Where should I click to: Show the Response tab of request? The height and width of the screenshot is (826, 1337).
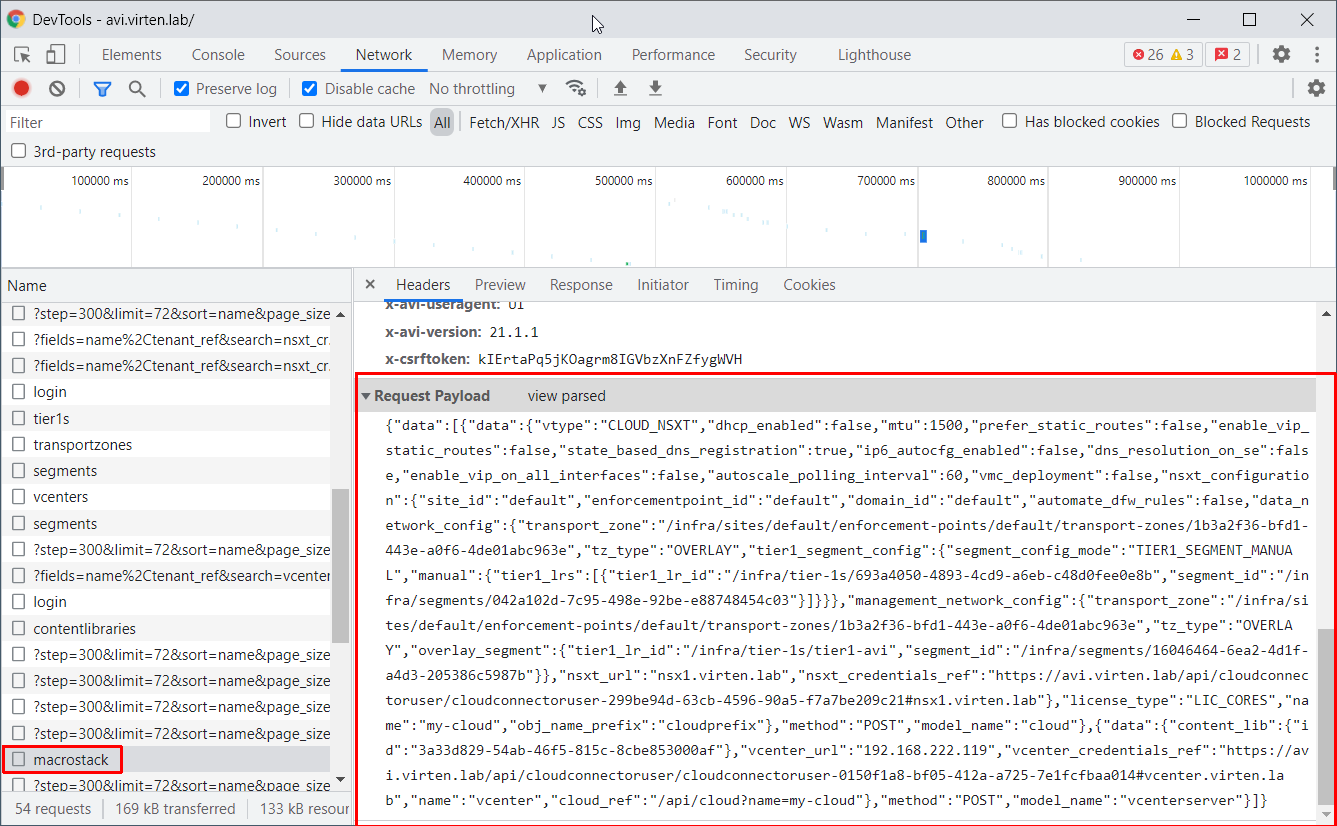coord(581,285)
